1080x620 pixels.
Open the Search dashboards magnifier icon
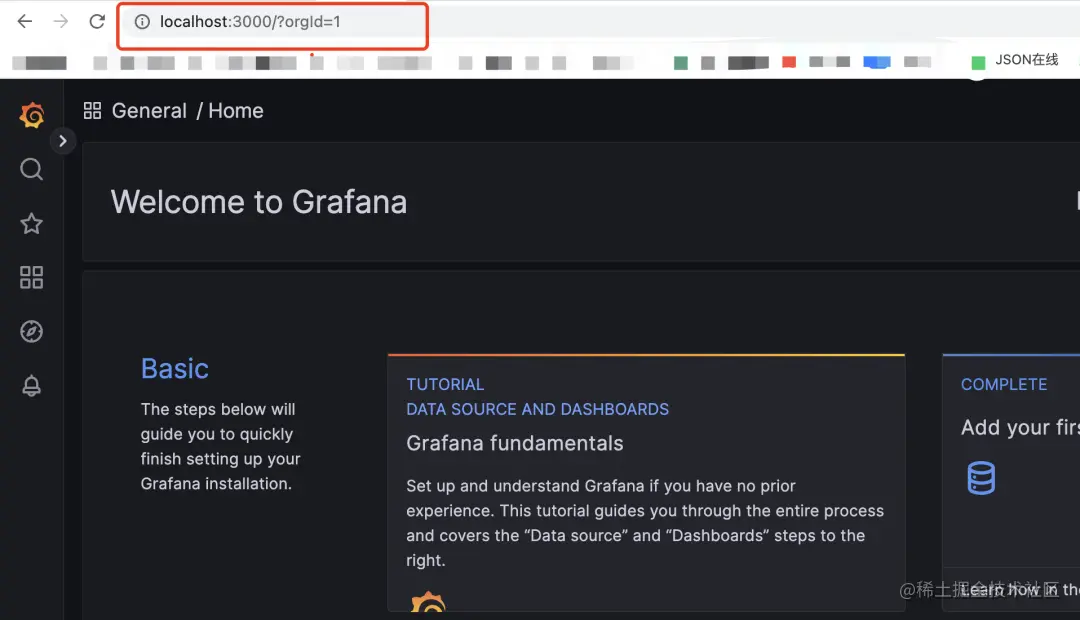31,169
